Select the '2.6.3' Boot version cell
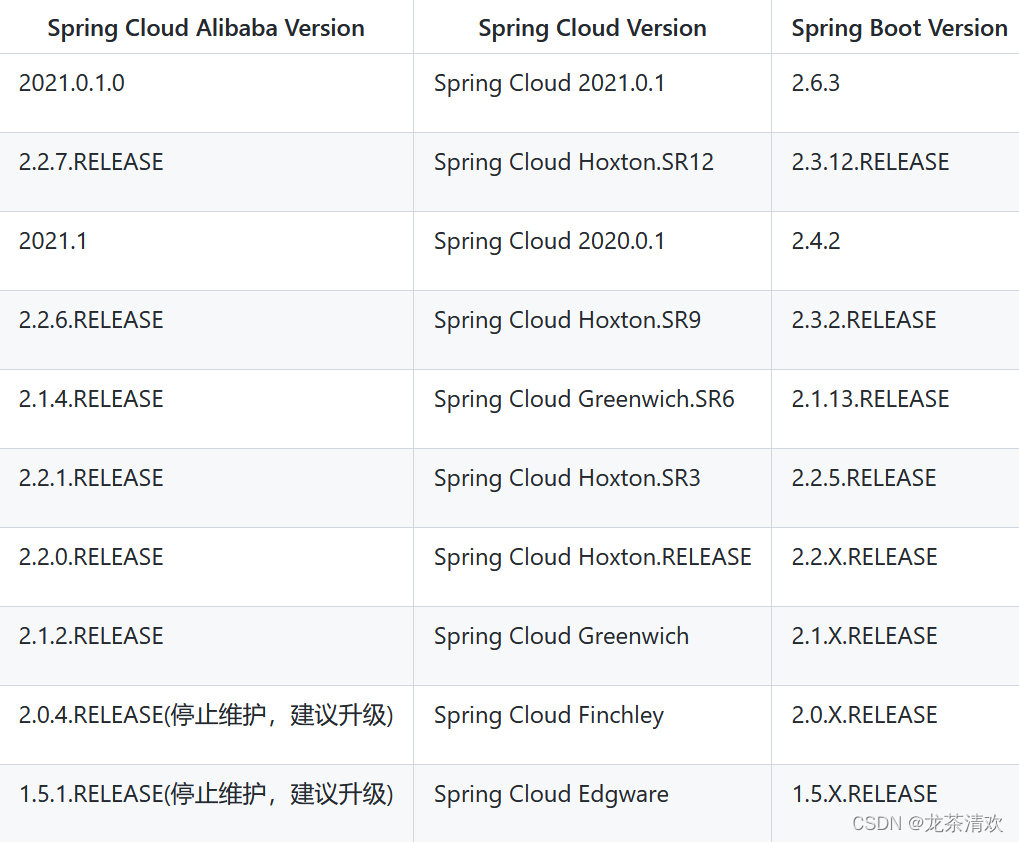This screenshot has width=1019, height=842. point(896,93)
